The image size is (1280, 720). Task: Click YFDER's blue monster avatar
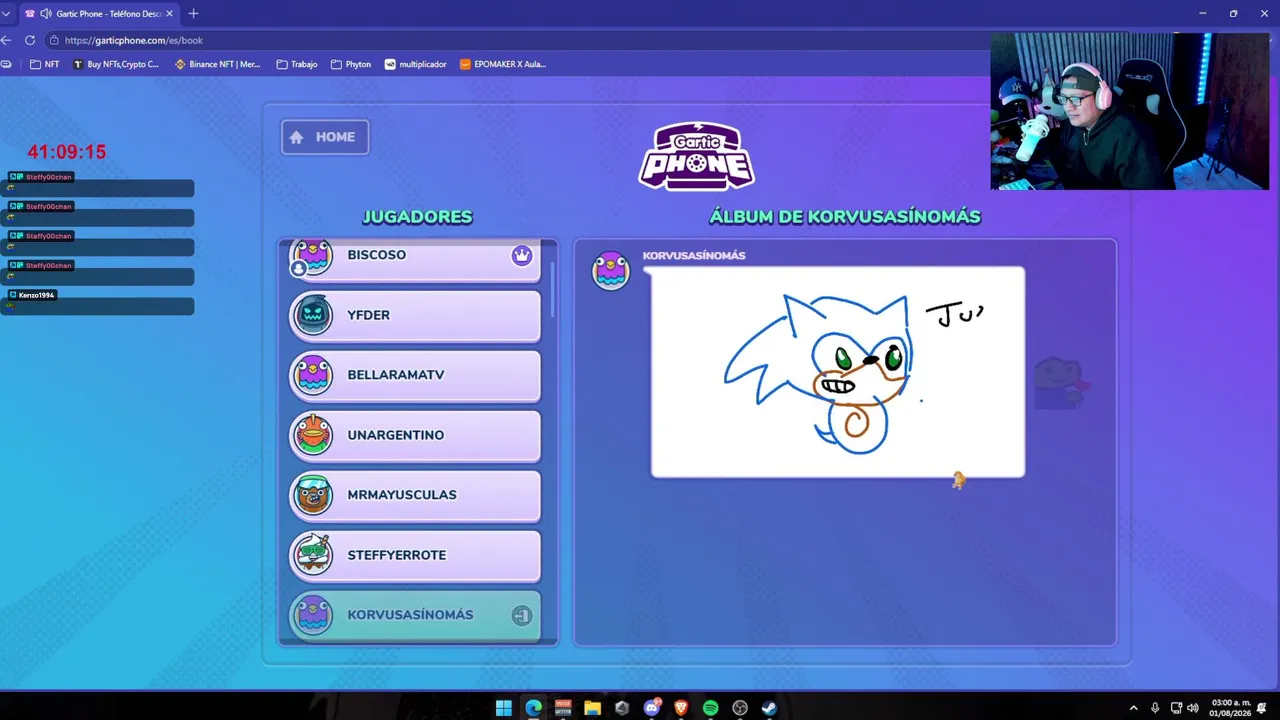313,316
